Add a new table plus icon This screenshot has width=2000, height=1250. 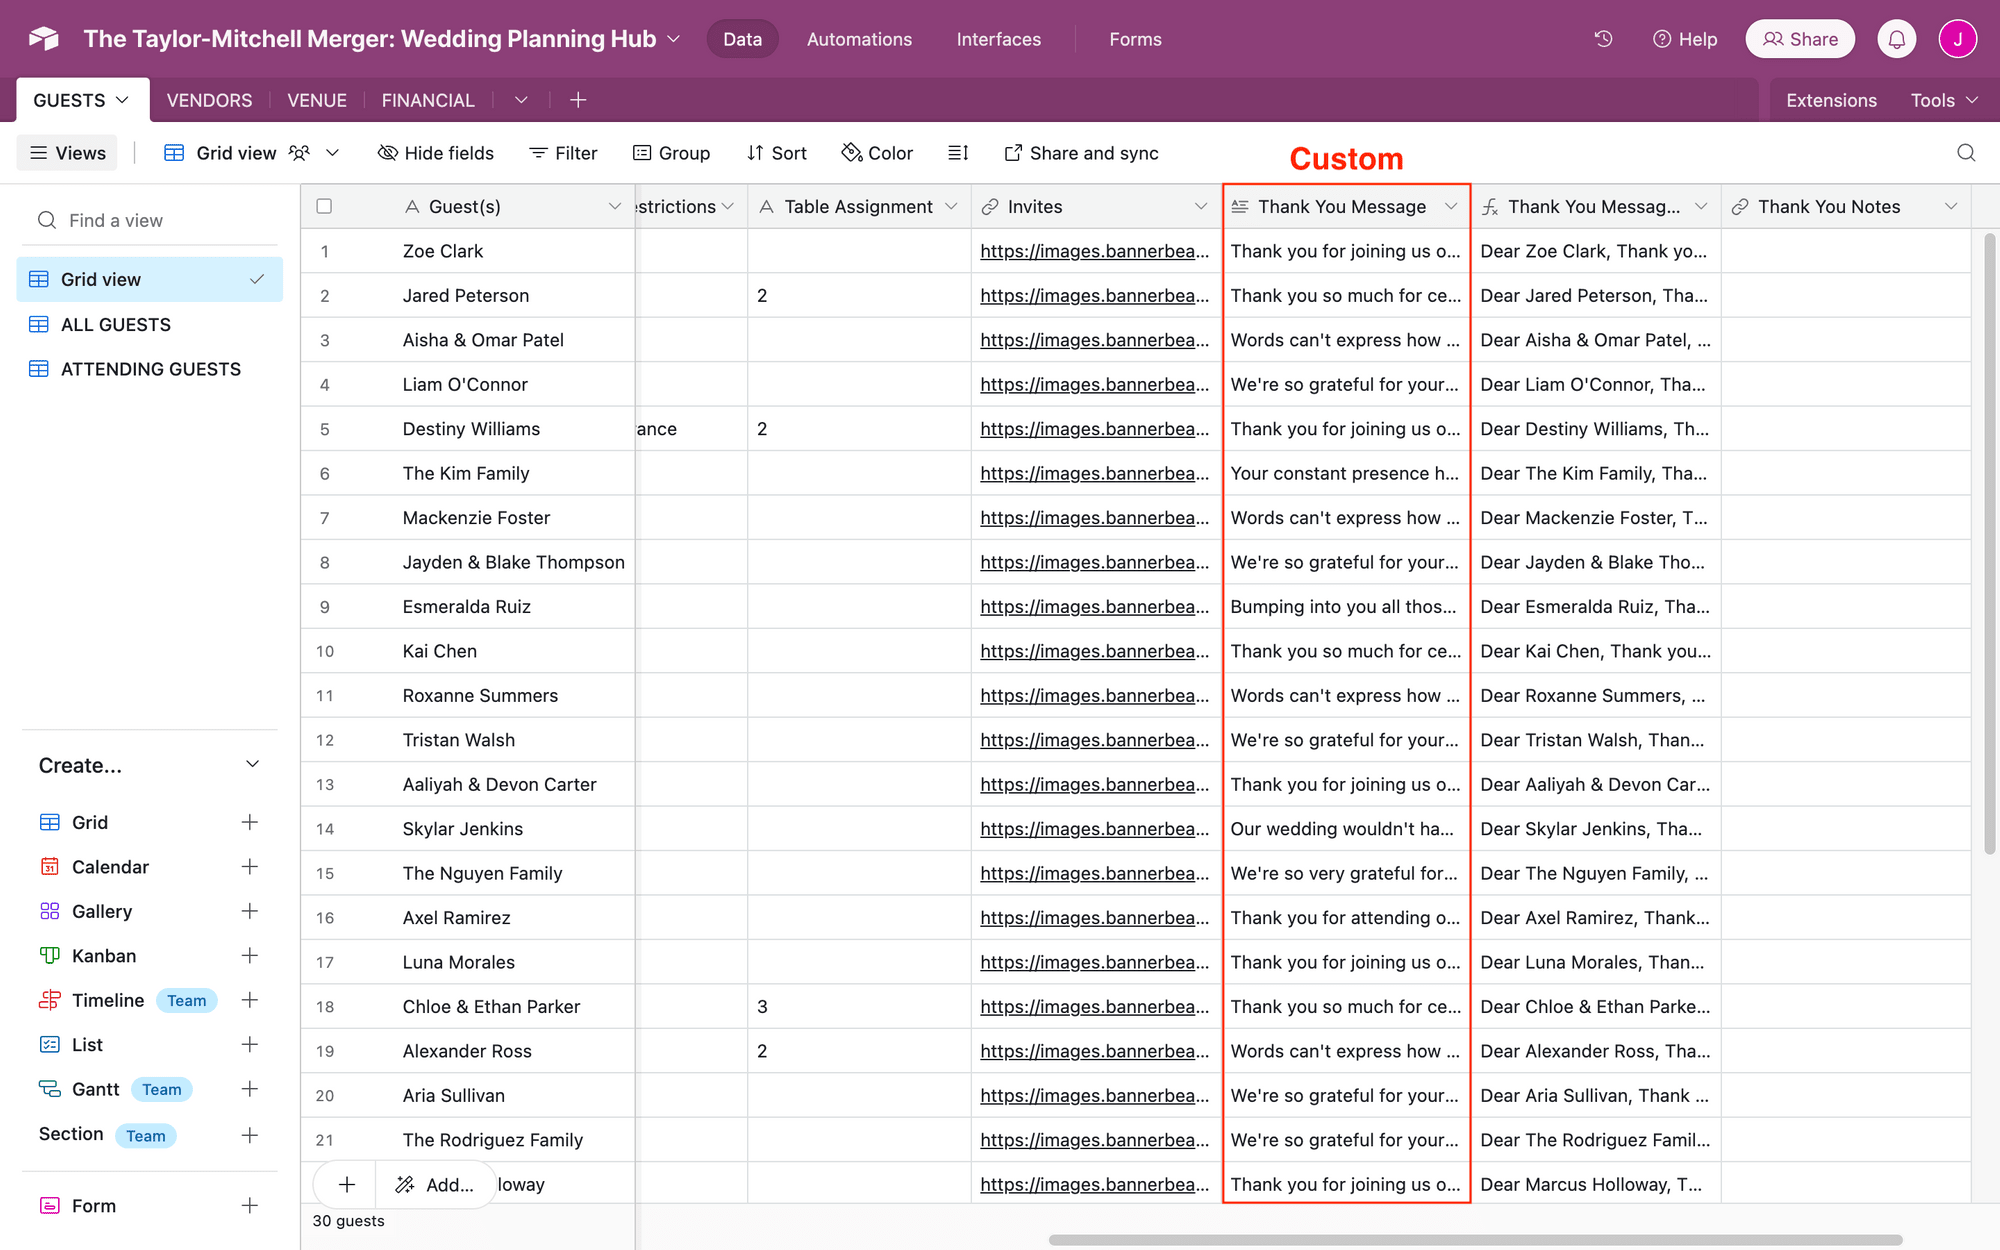(578, 100)
